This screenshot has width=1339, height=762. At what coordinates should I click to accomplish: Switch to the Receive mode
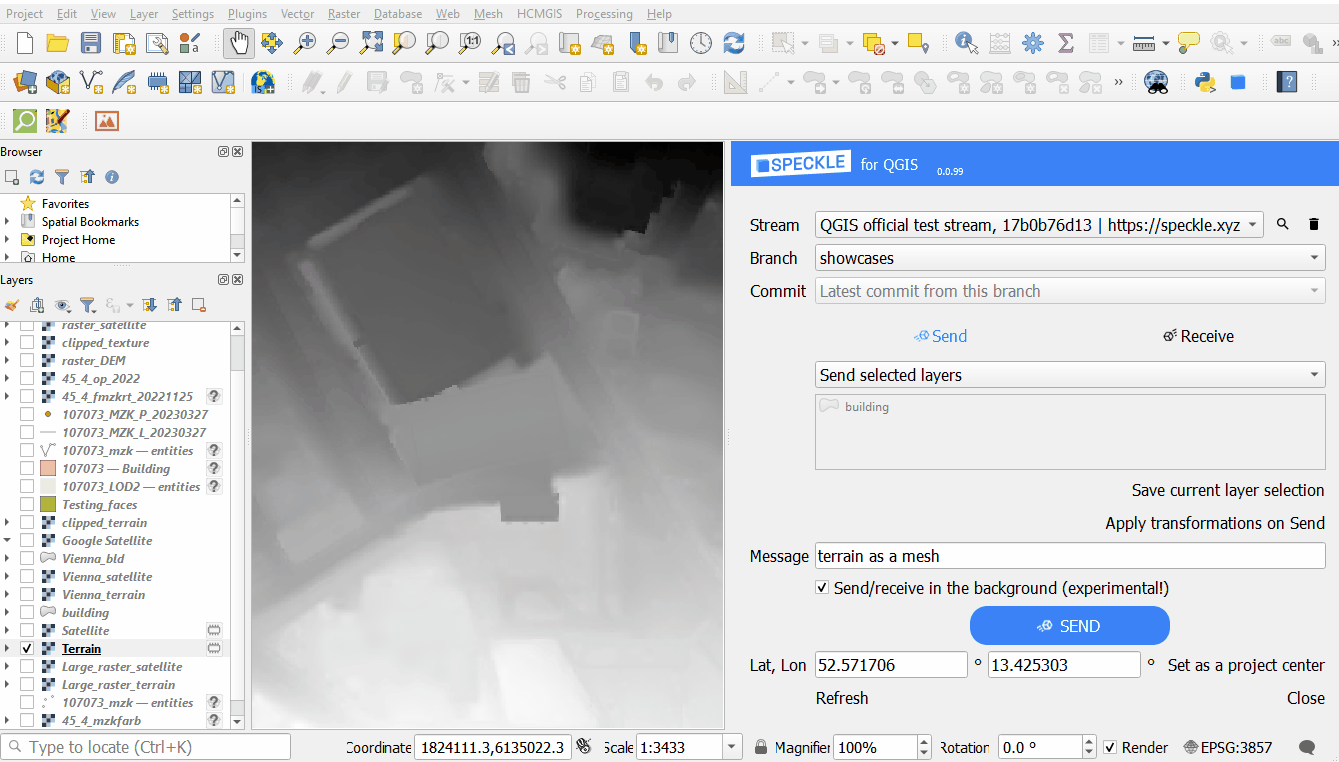[x=1198, y=336]
